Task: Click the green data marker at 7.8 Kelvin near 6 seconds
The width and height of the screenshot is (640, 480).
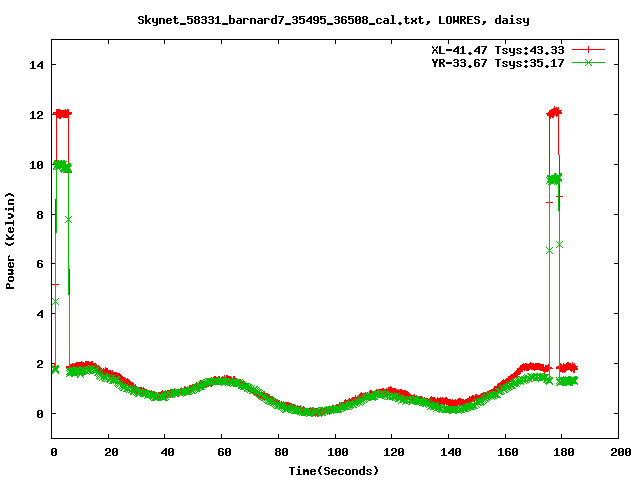Action: [x=68, y=220]
